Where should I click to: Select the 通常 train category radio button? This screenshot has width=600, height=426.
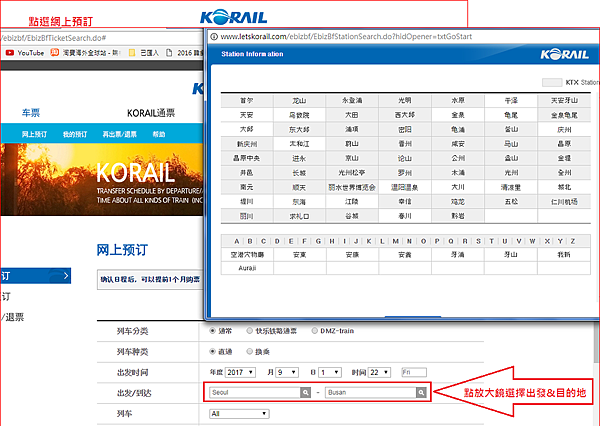pos(213,331)
